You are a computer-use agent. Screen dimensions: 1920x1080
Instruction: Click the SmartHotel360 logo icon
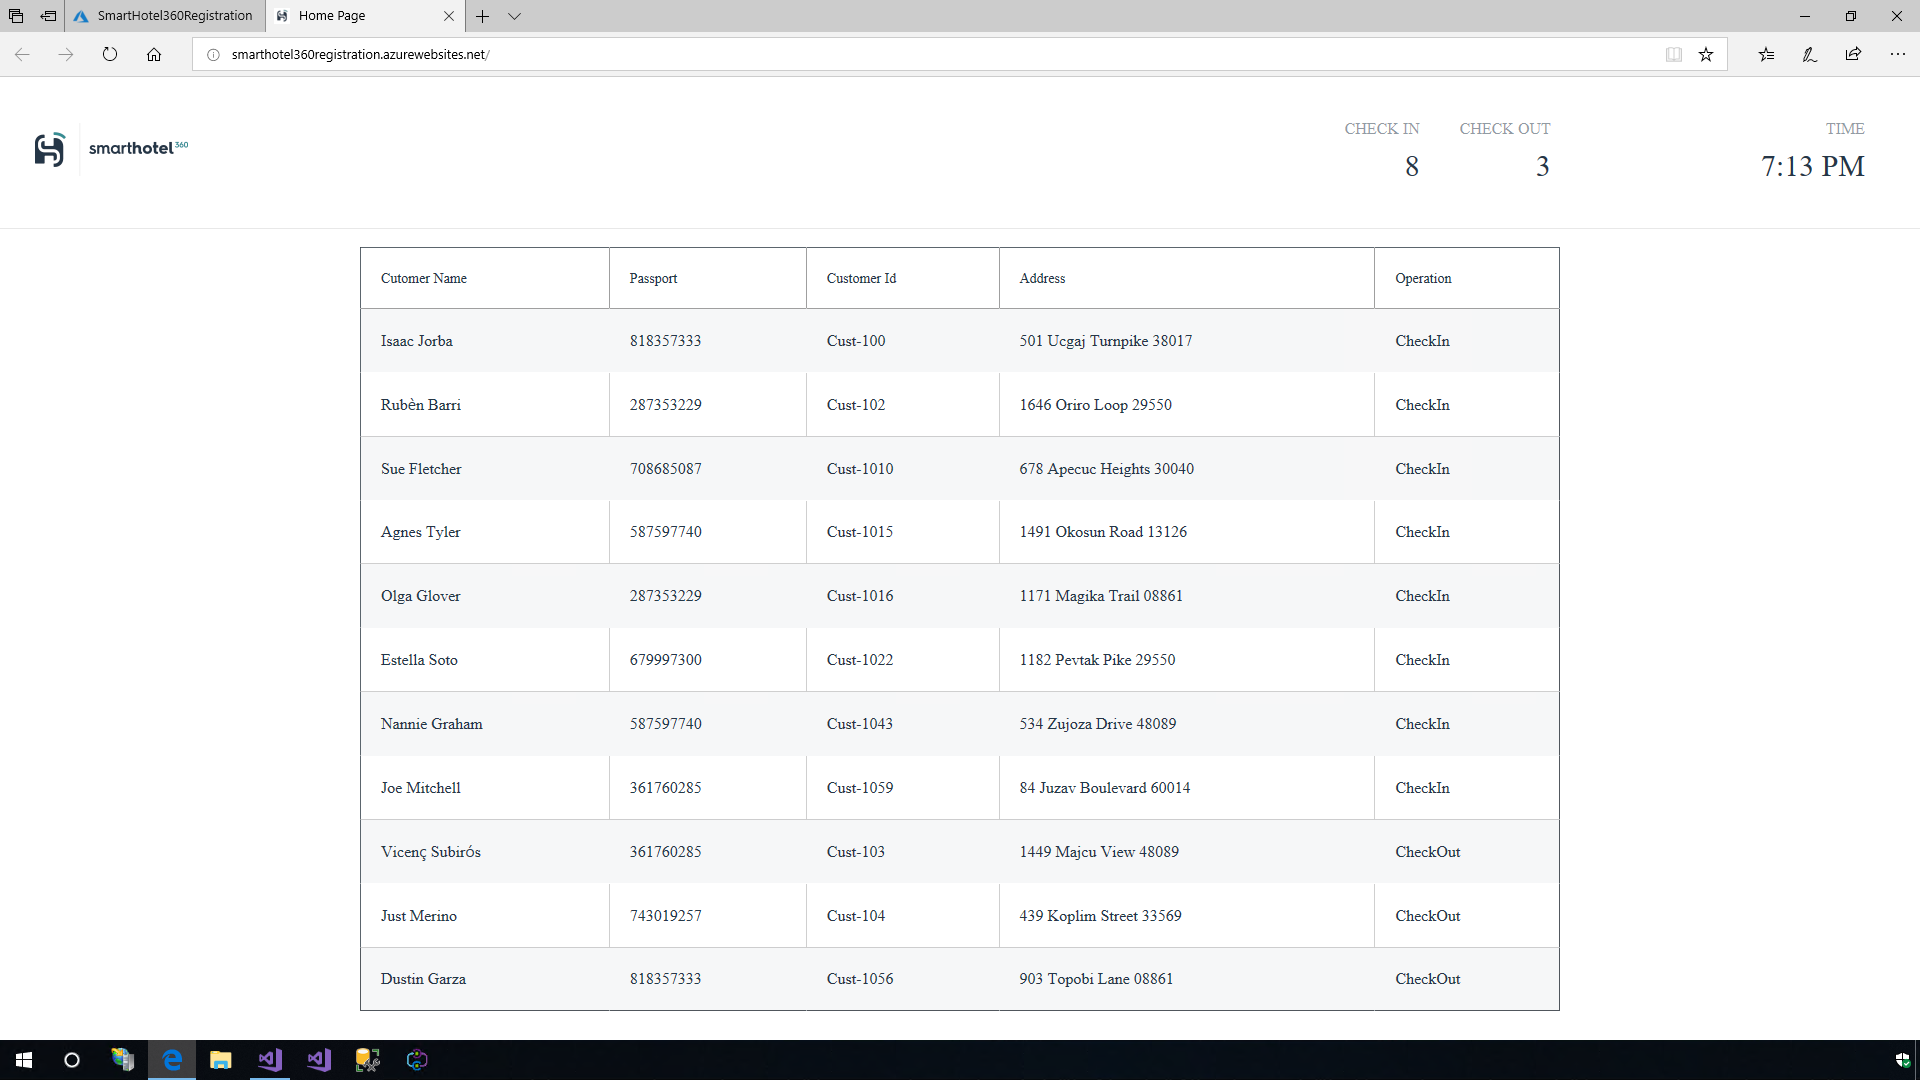click(x=49, y=149)
